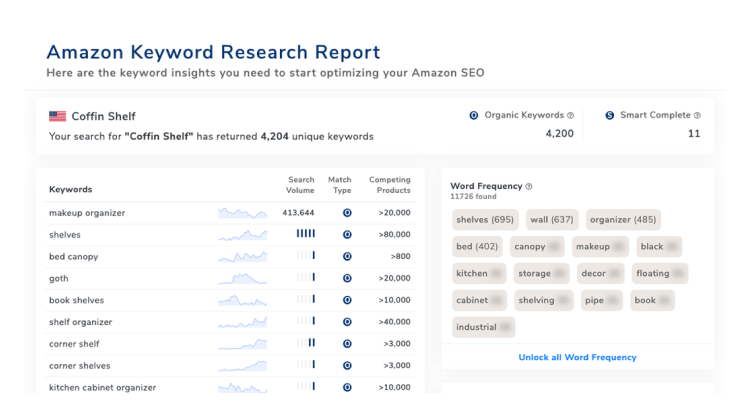Viewport: 750px width, 417px height.
Task: Click match type icon for corner shelves
Action: click(347, 365)
